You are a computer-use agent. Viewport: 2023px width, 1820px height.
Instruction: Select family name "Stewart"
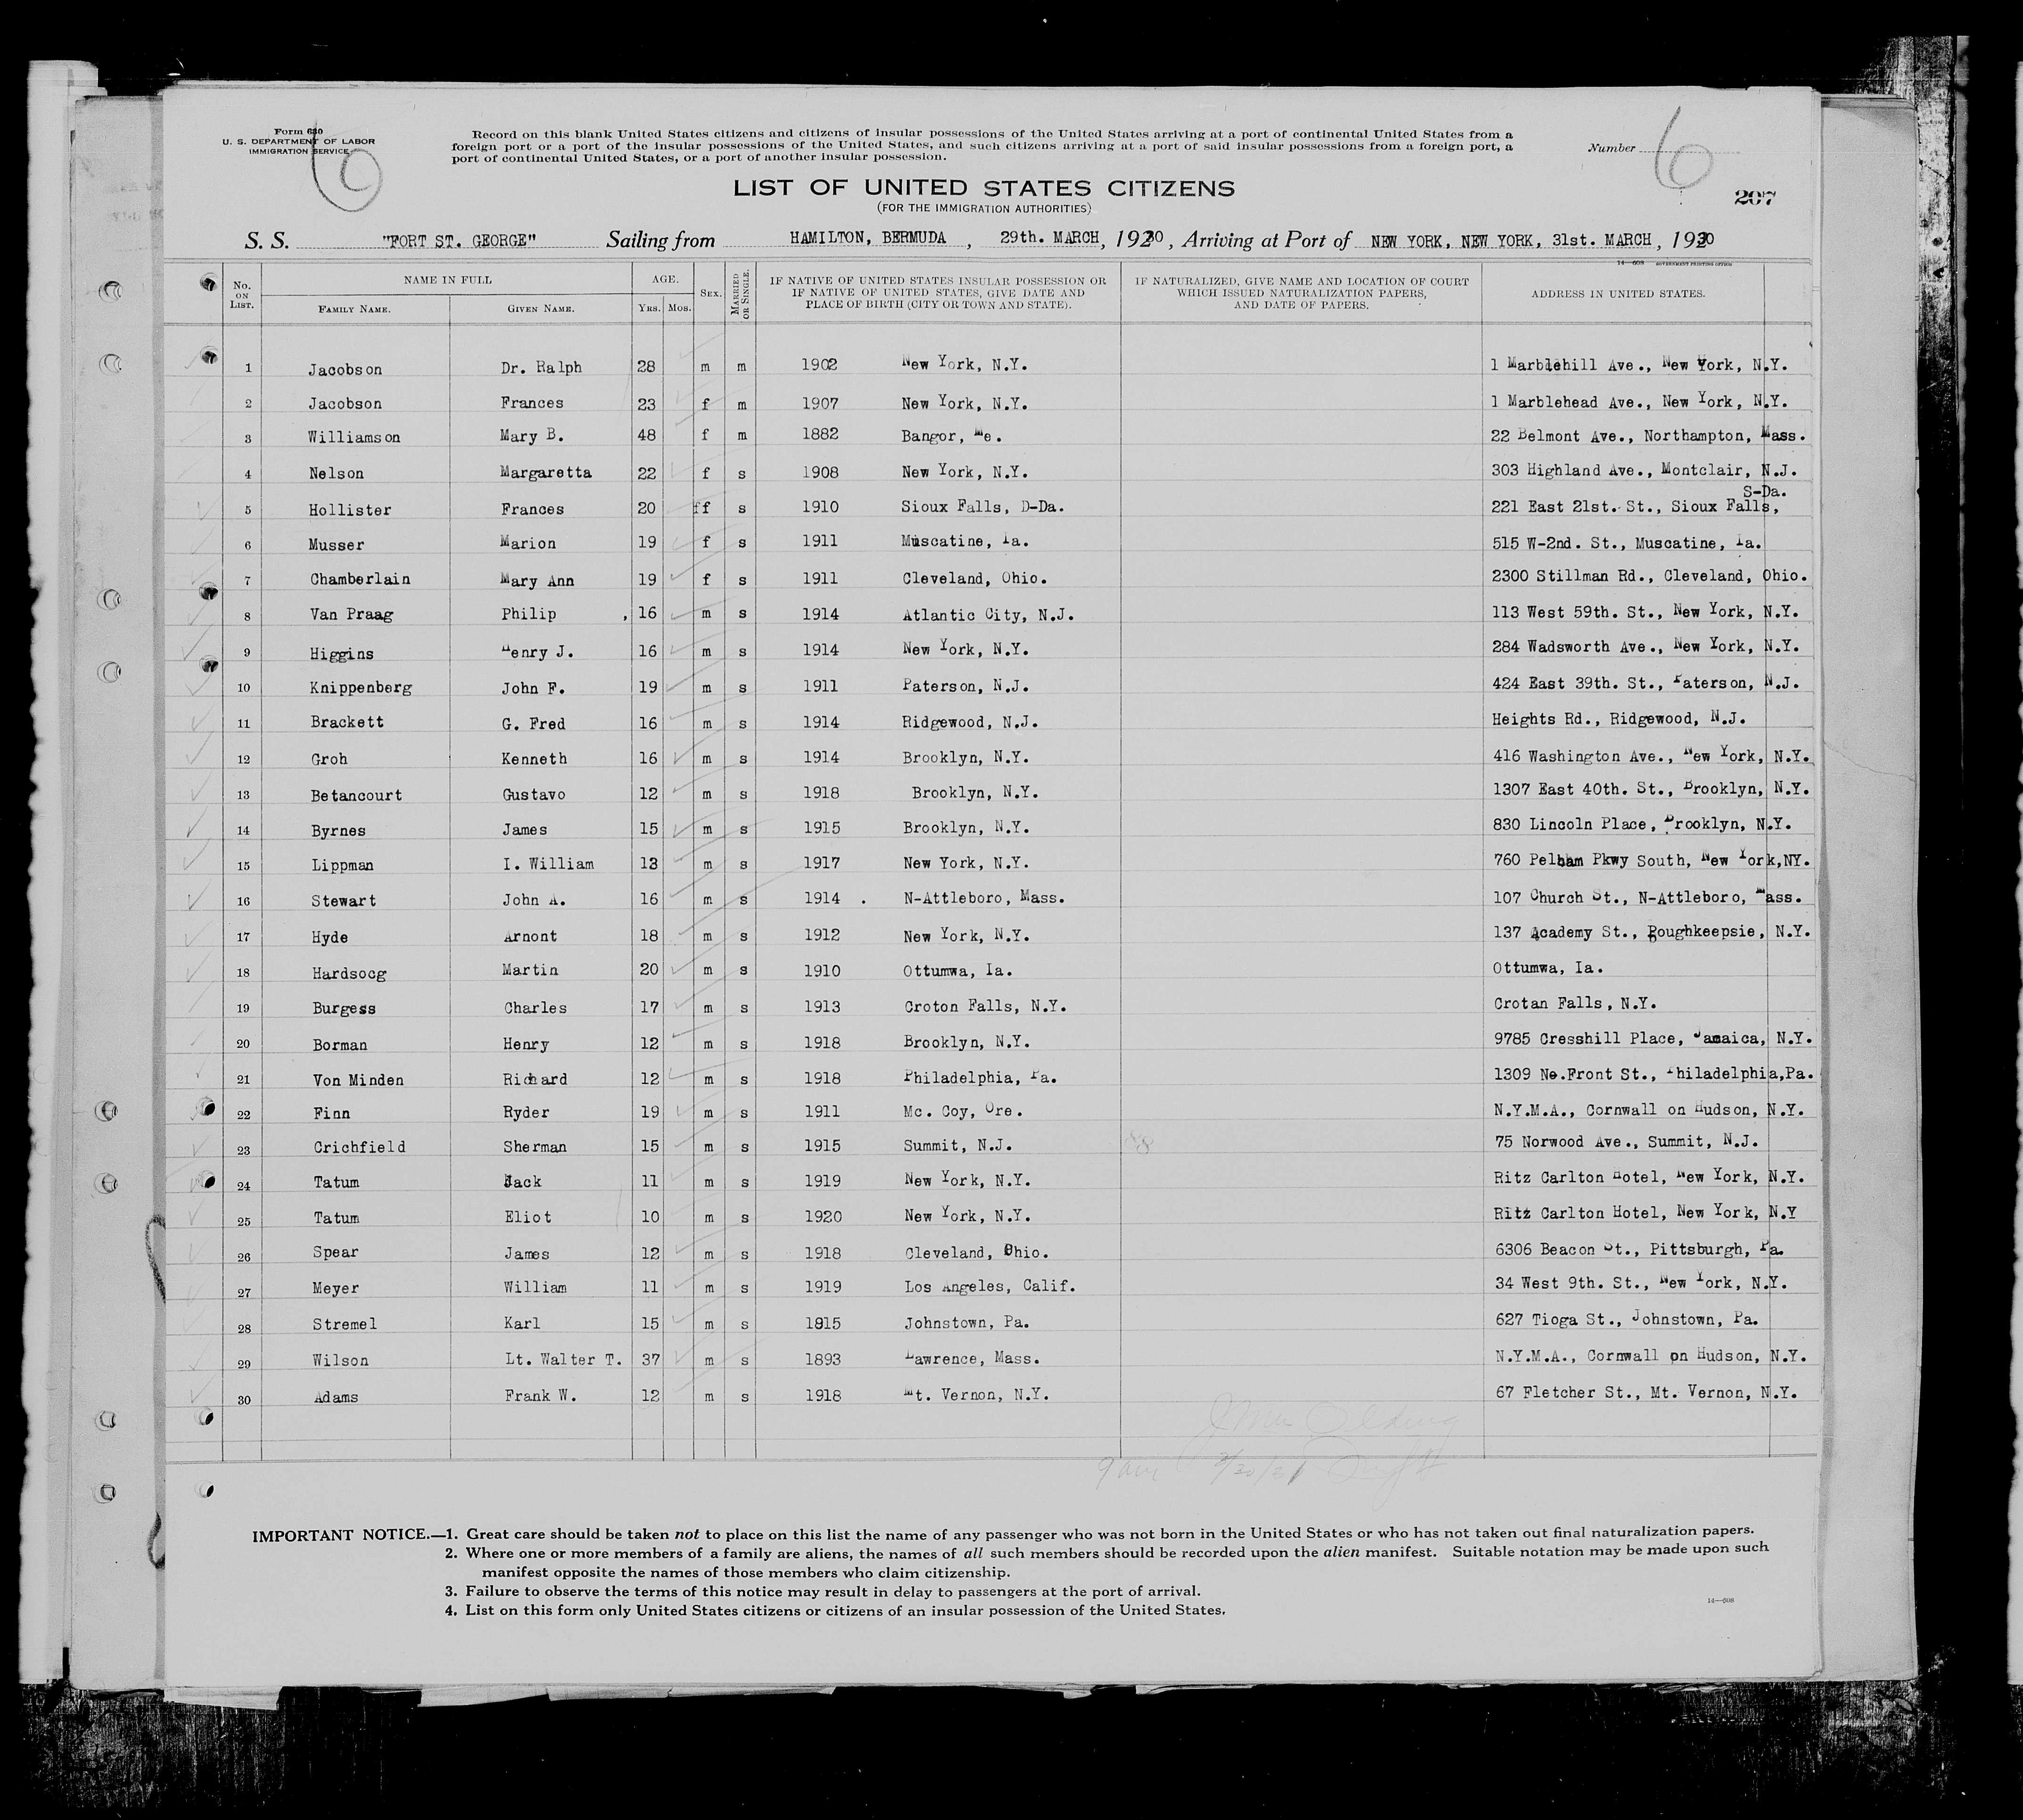(x=343, y=901)
